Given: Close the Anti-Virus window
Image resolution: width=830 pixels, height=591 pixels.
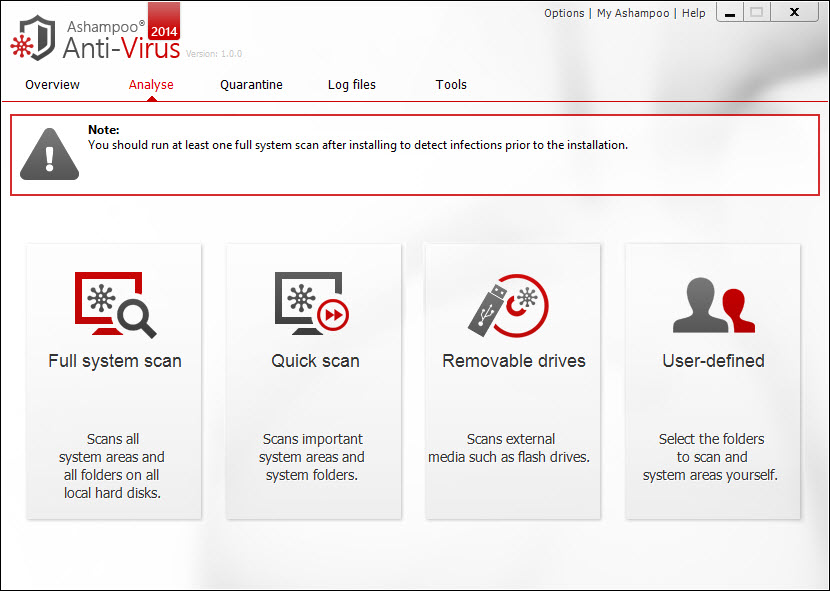Looking at the screenshot, I should point(795,13).
